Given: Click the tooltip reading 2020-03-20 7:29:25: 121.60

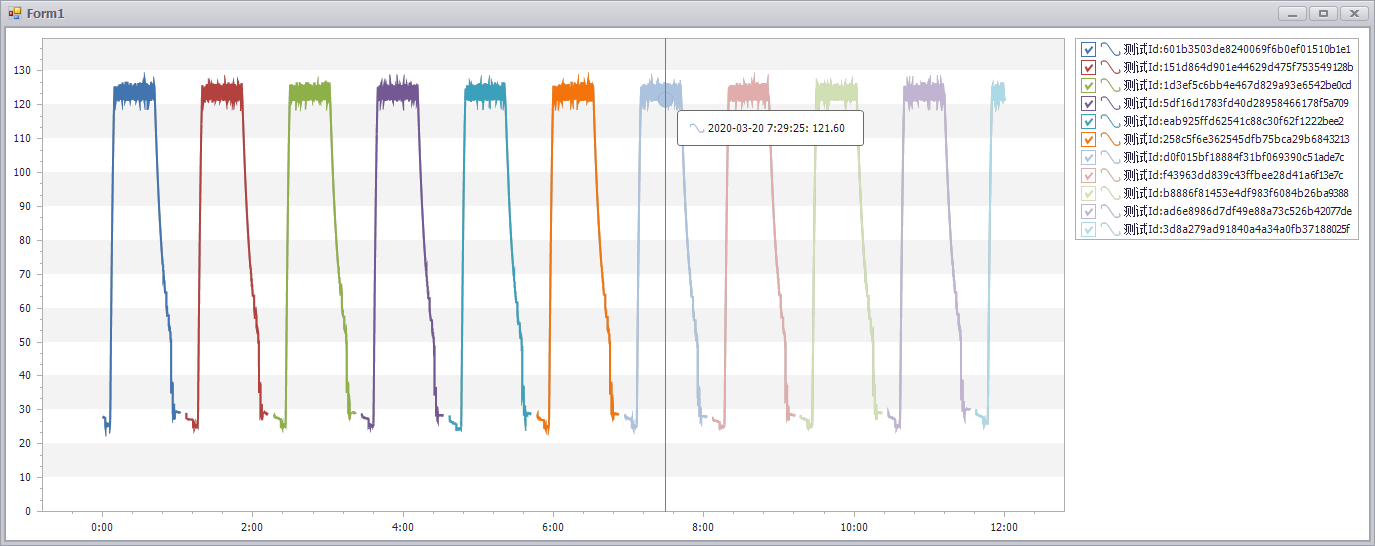Looking at the screenshot, I should (771, 128).
